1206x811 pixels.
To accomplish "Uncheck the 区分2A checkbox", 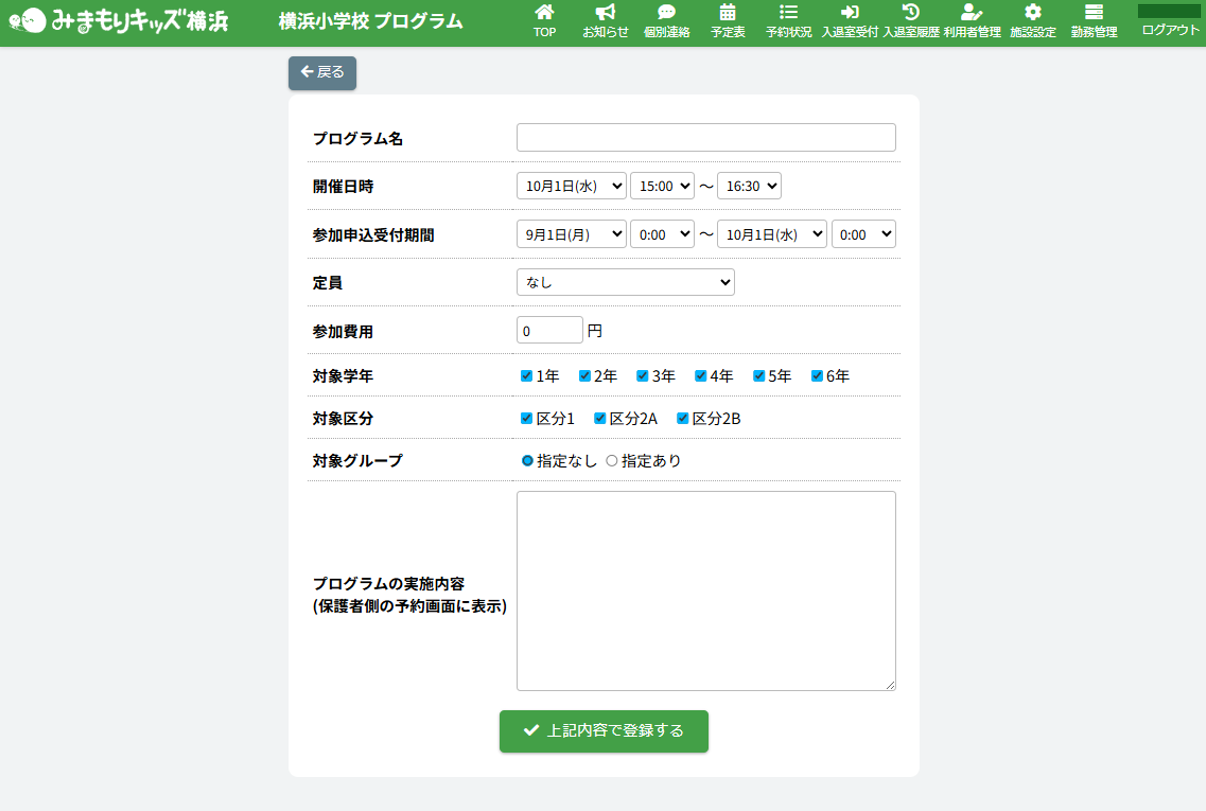I will pos(600,418).
